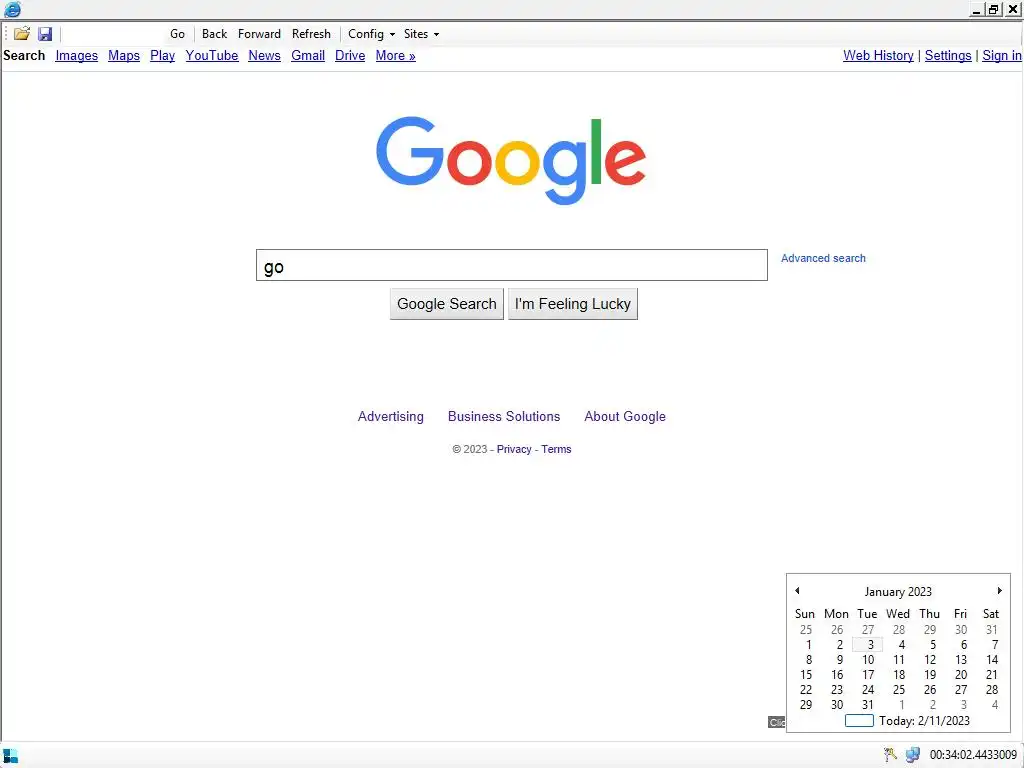Image resolution: width=1024 pixels, height=768 pixels.
Task: Click the Google logo image
Action: [x=511, y=160]
